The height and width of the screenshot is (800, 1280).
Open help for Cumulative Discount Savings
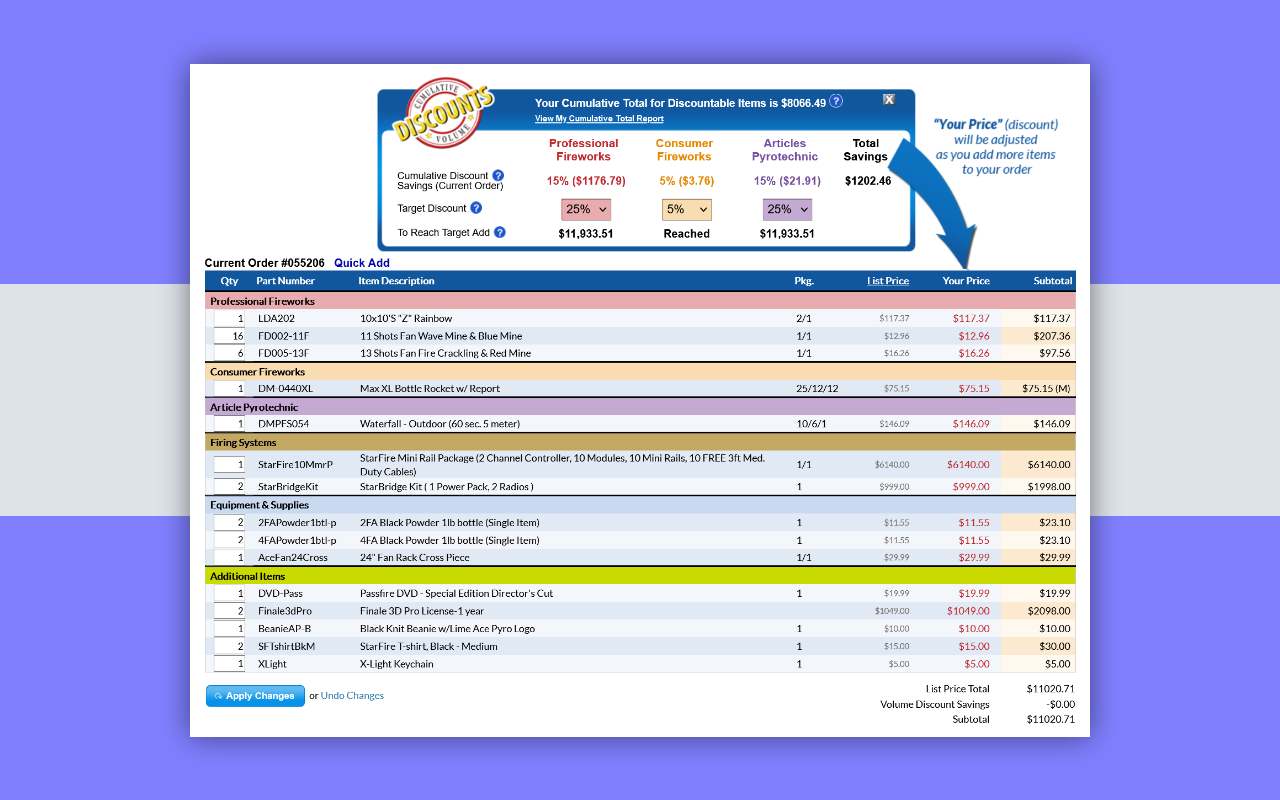pos(498,175)
